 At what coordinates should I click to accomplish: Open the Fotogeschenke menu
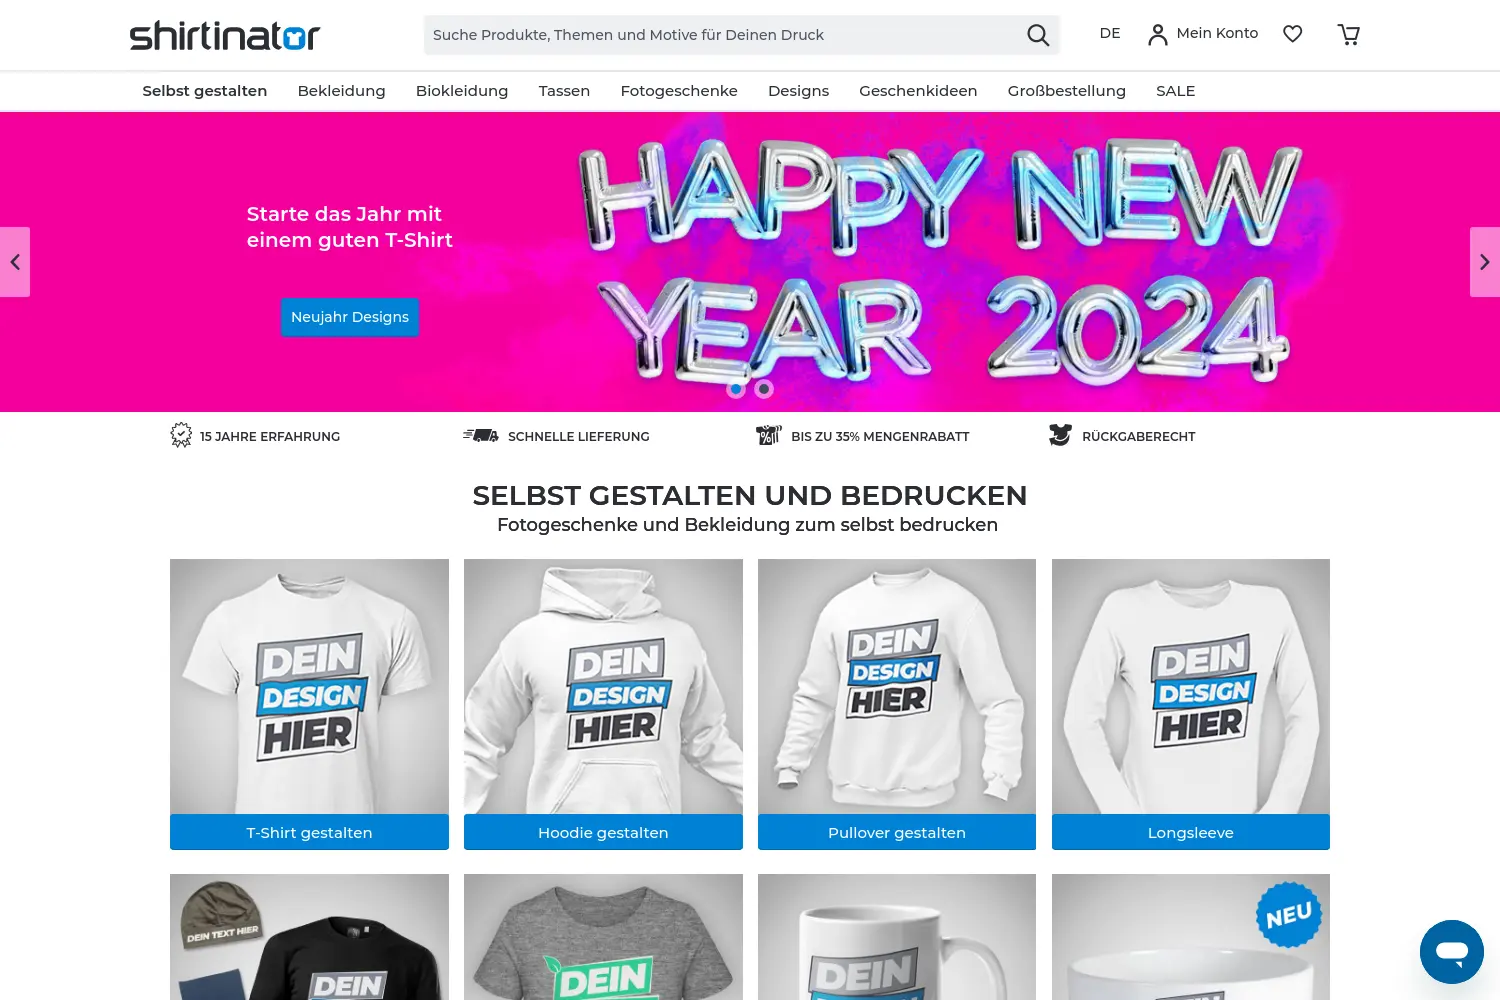click(x=679, y=91)
